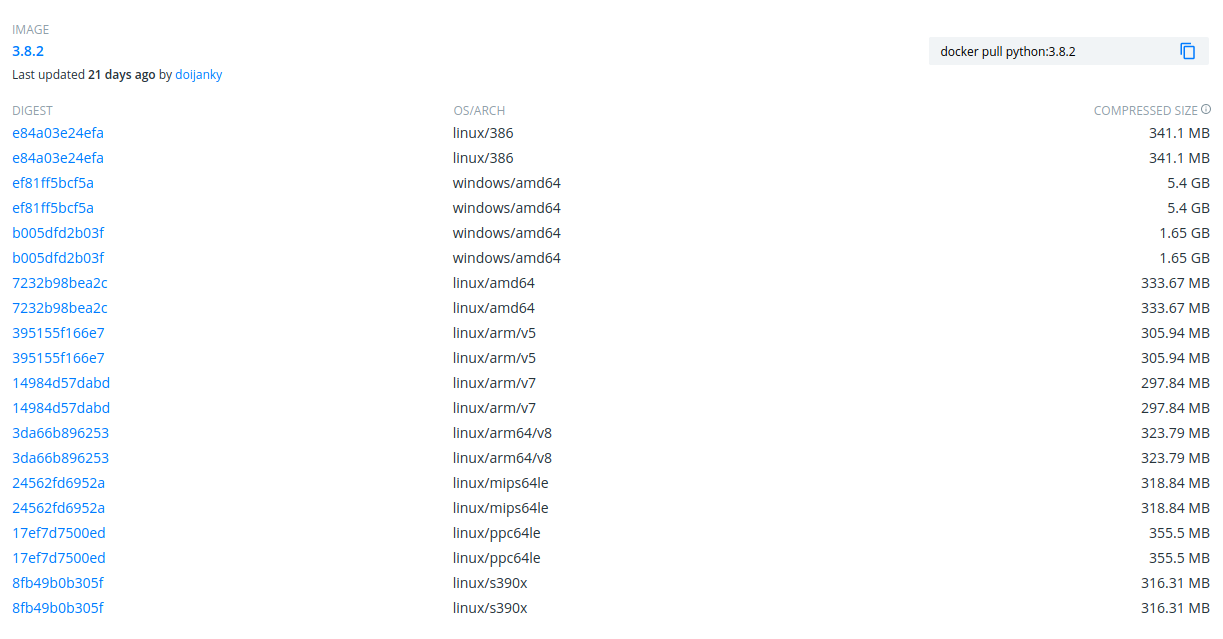
Task: Open first 3da66b896253 digest sized 323.79 MB
Action: click(61, 433)
